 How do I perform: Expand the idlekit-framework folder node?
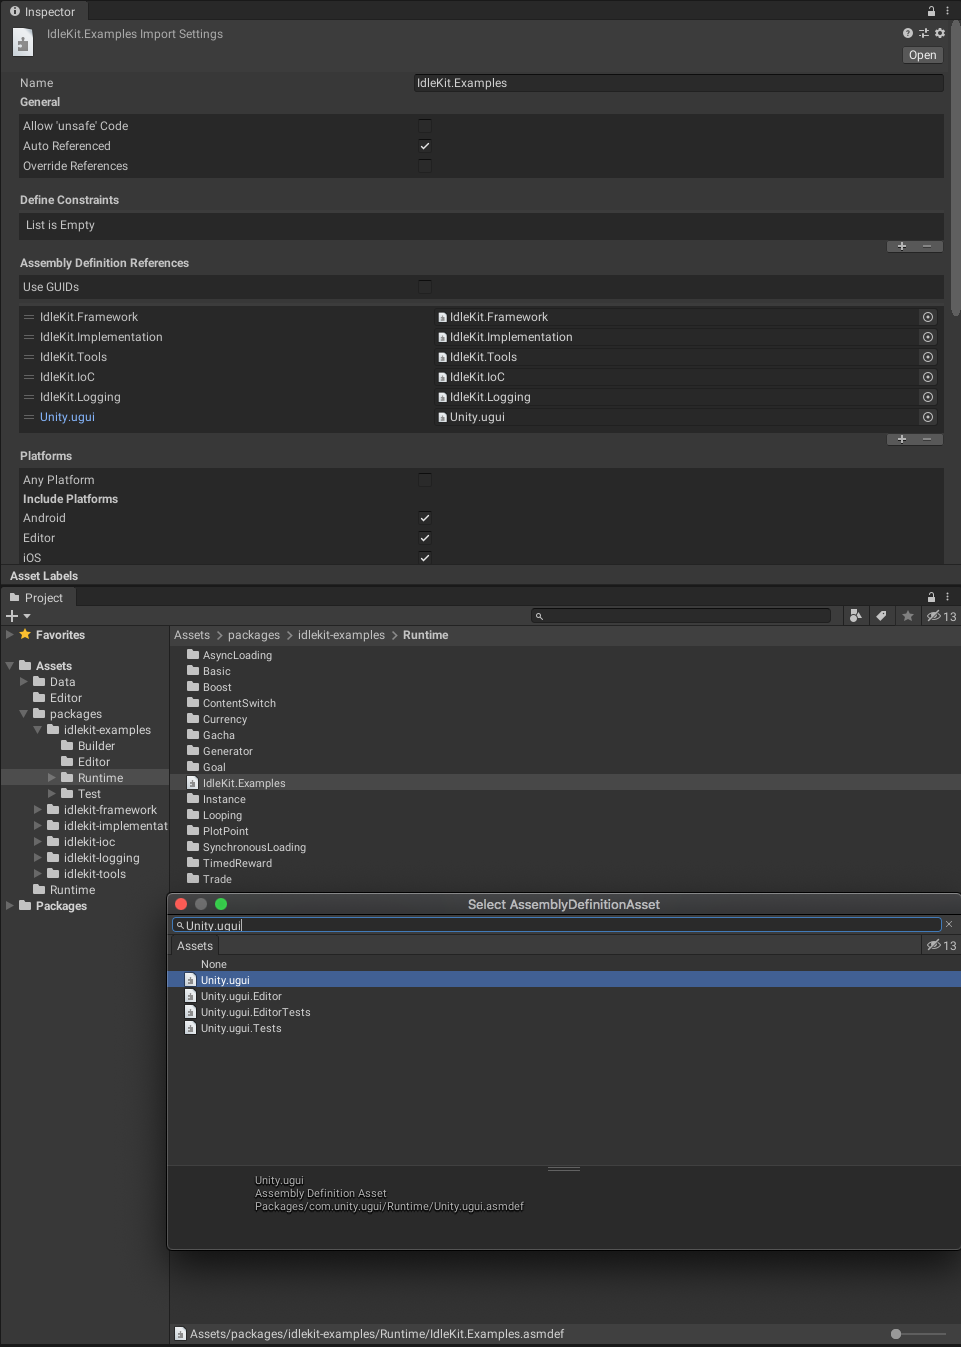38,810
